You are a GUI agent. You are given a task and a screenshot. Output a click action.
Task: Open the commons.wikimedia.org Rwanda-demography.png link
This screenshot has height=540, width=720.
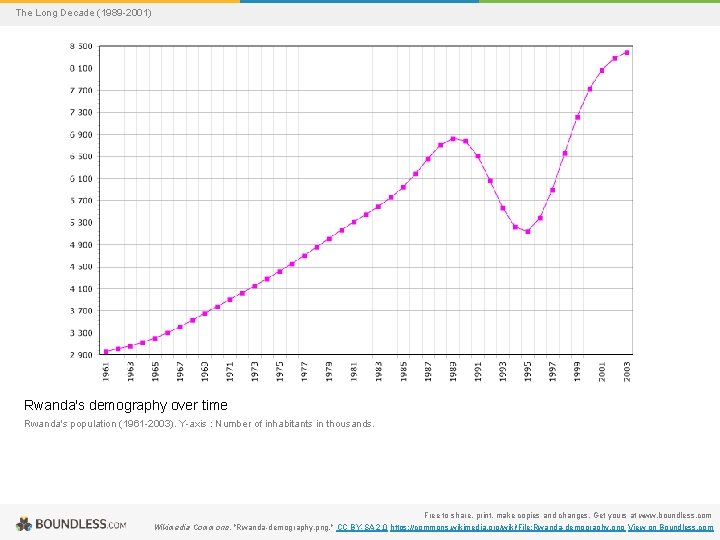[507, 528]
